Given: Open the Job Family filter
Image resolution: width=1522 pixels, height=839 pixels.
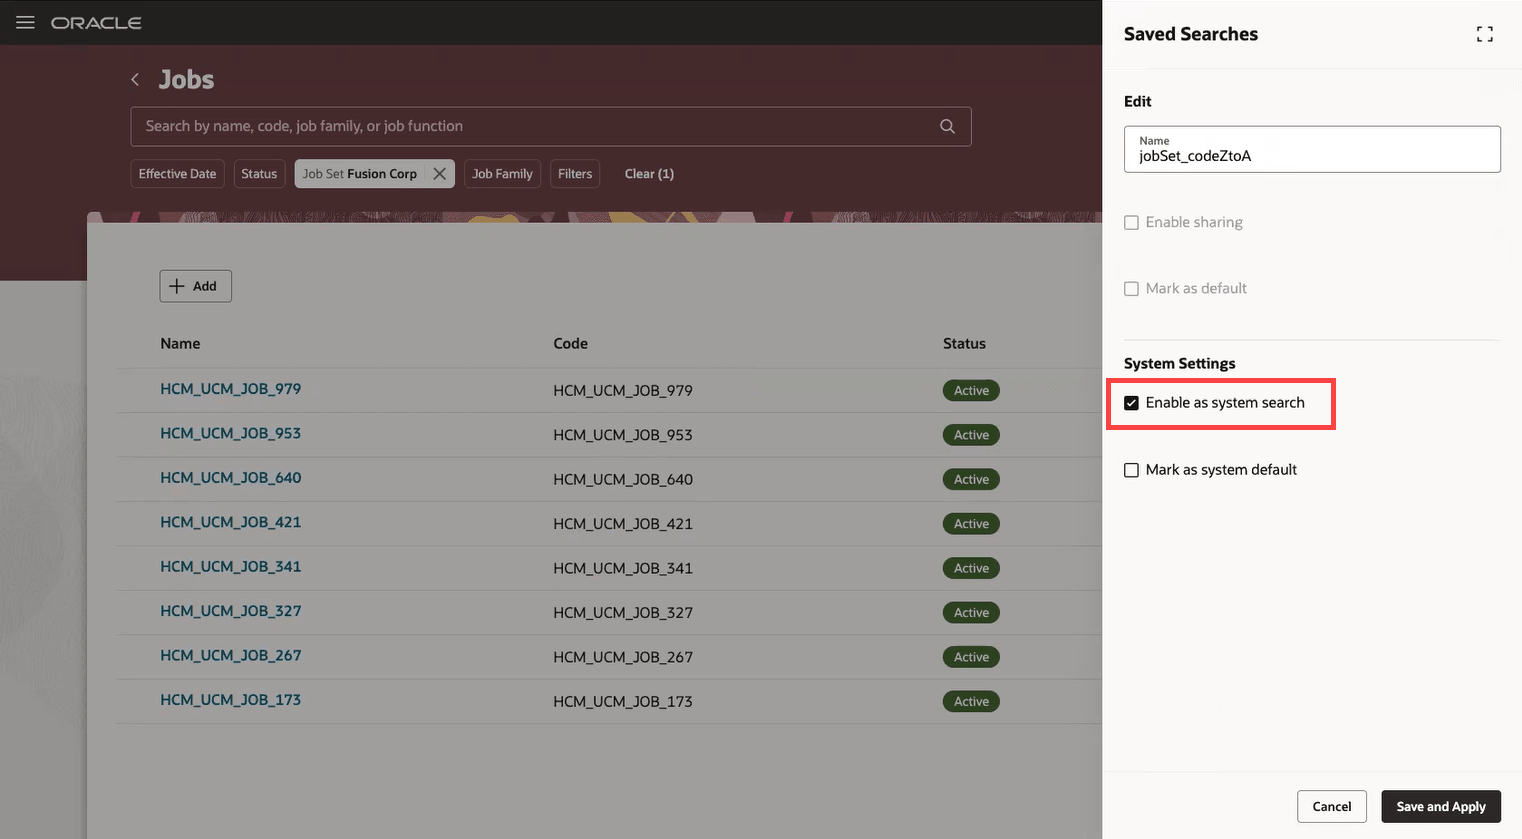Looking at the screenshot, I should coord(502,173).
